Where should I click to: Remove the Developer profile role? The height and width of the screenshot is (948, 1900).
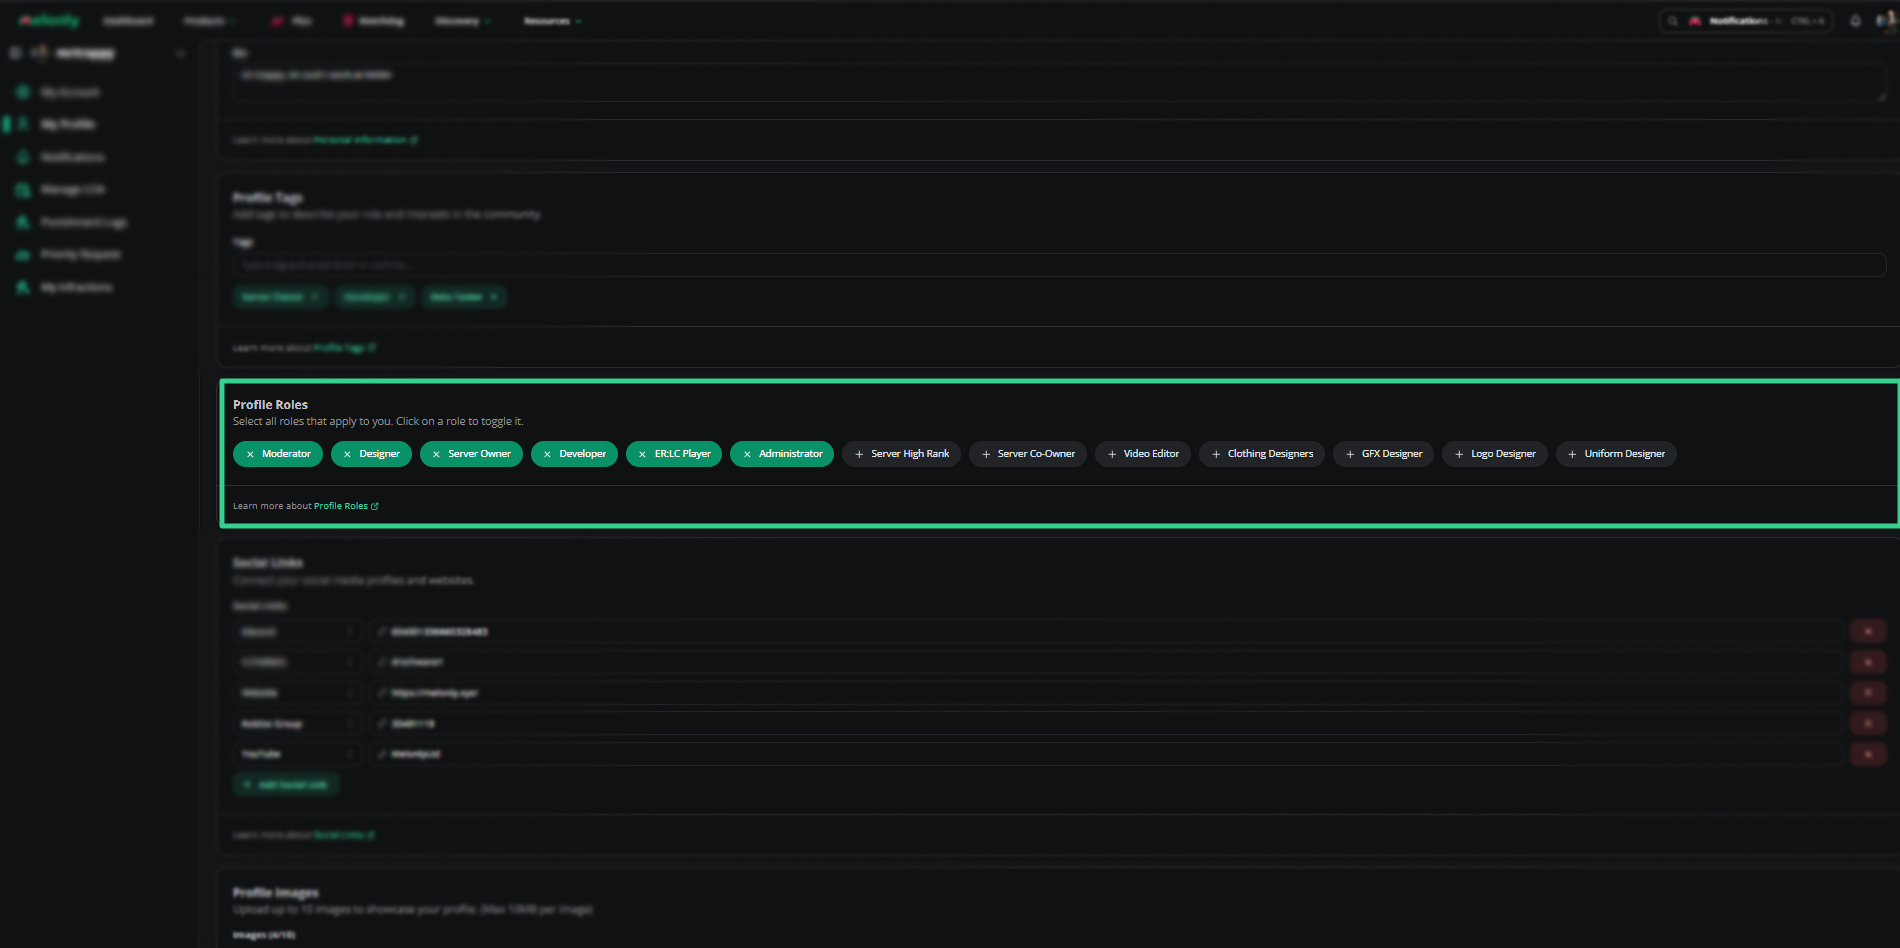pos(574,454)
